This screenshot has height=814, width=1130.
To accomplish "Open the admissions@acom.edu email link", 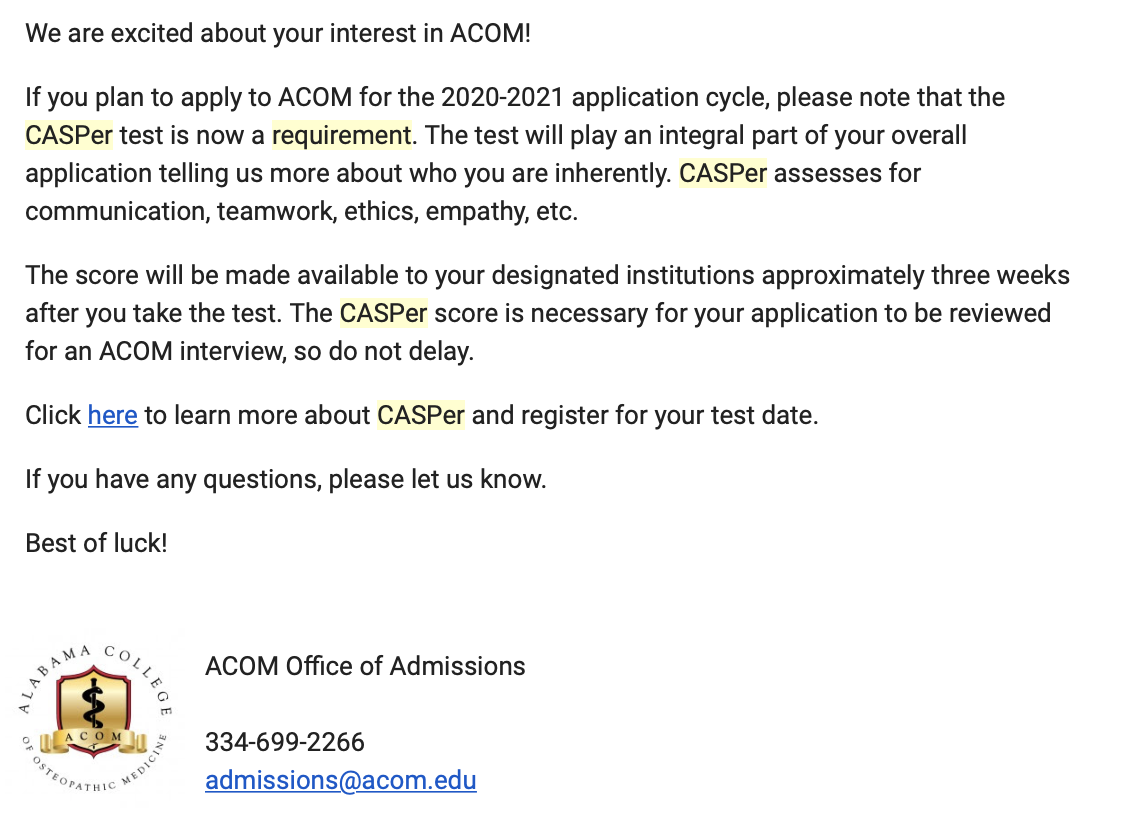I will click(340, 780).
